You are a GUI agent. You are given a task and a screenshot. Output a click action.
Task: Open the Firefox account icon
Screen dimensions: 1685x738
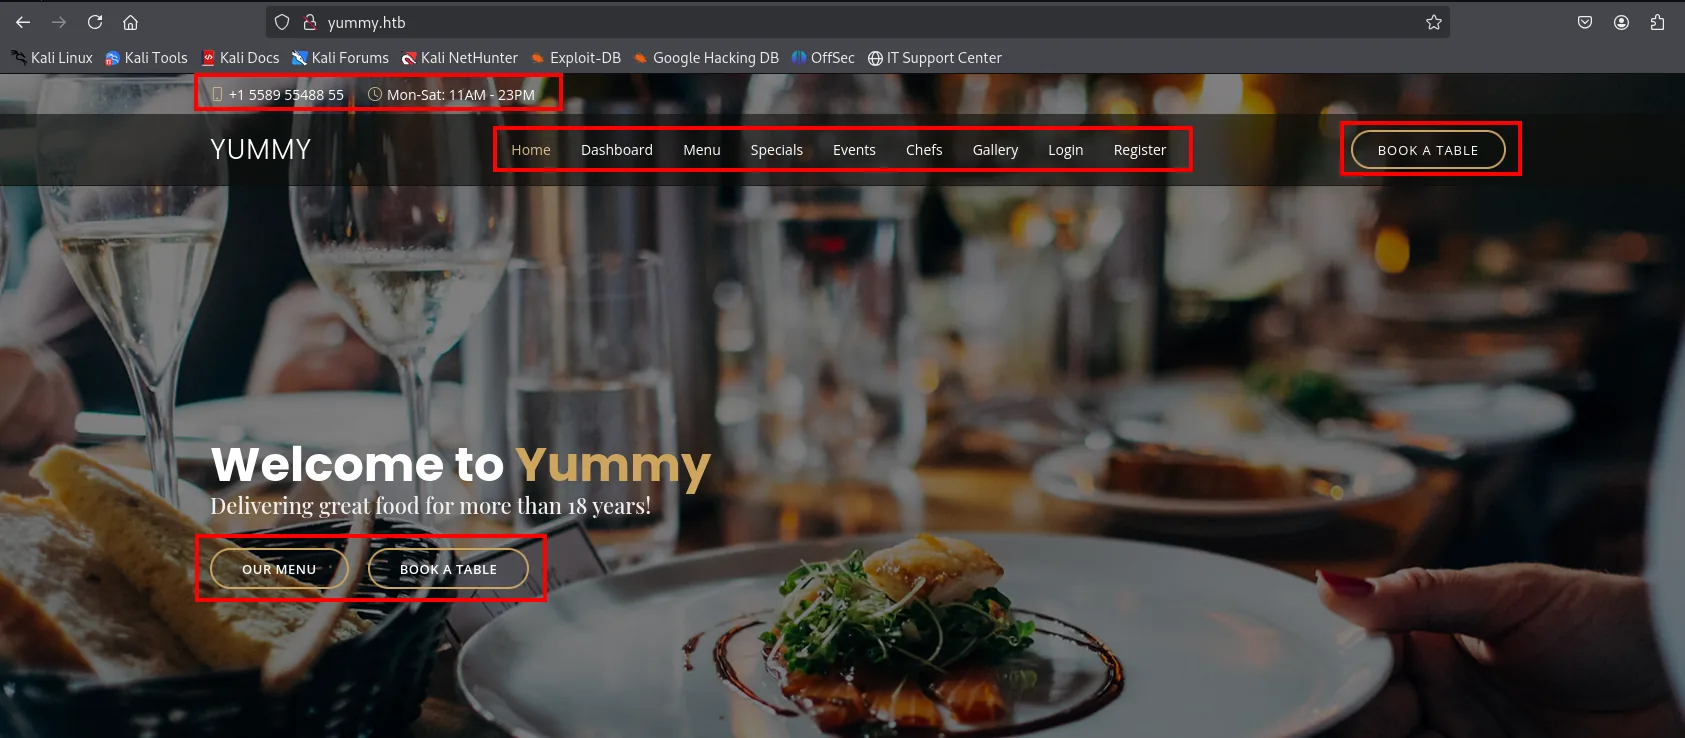(1621, 22)
